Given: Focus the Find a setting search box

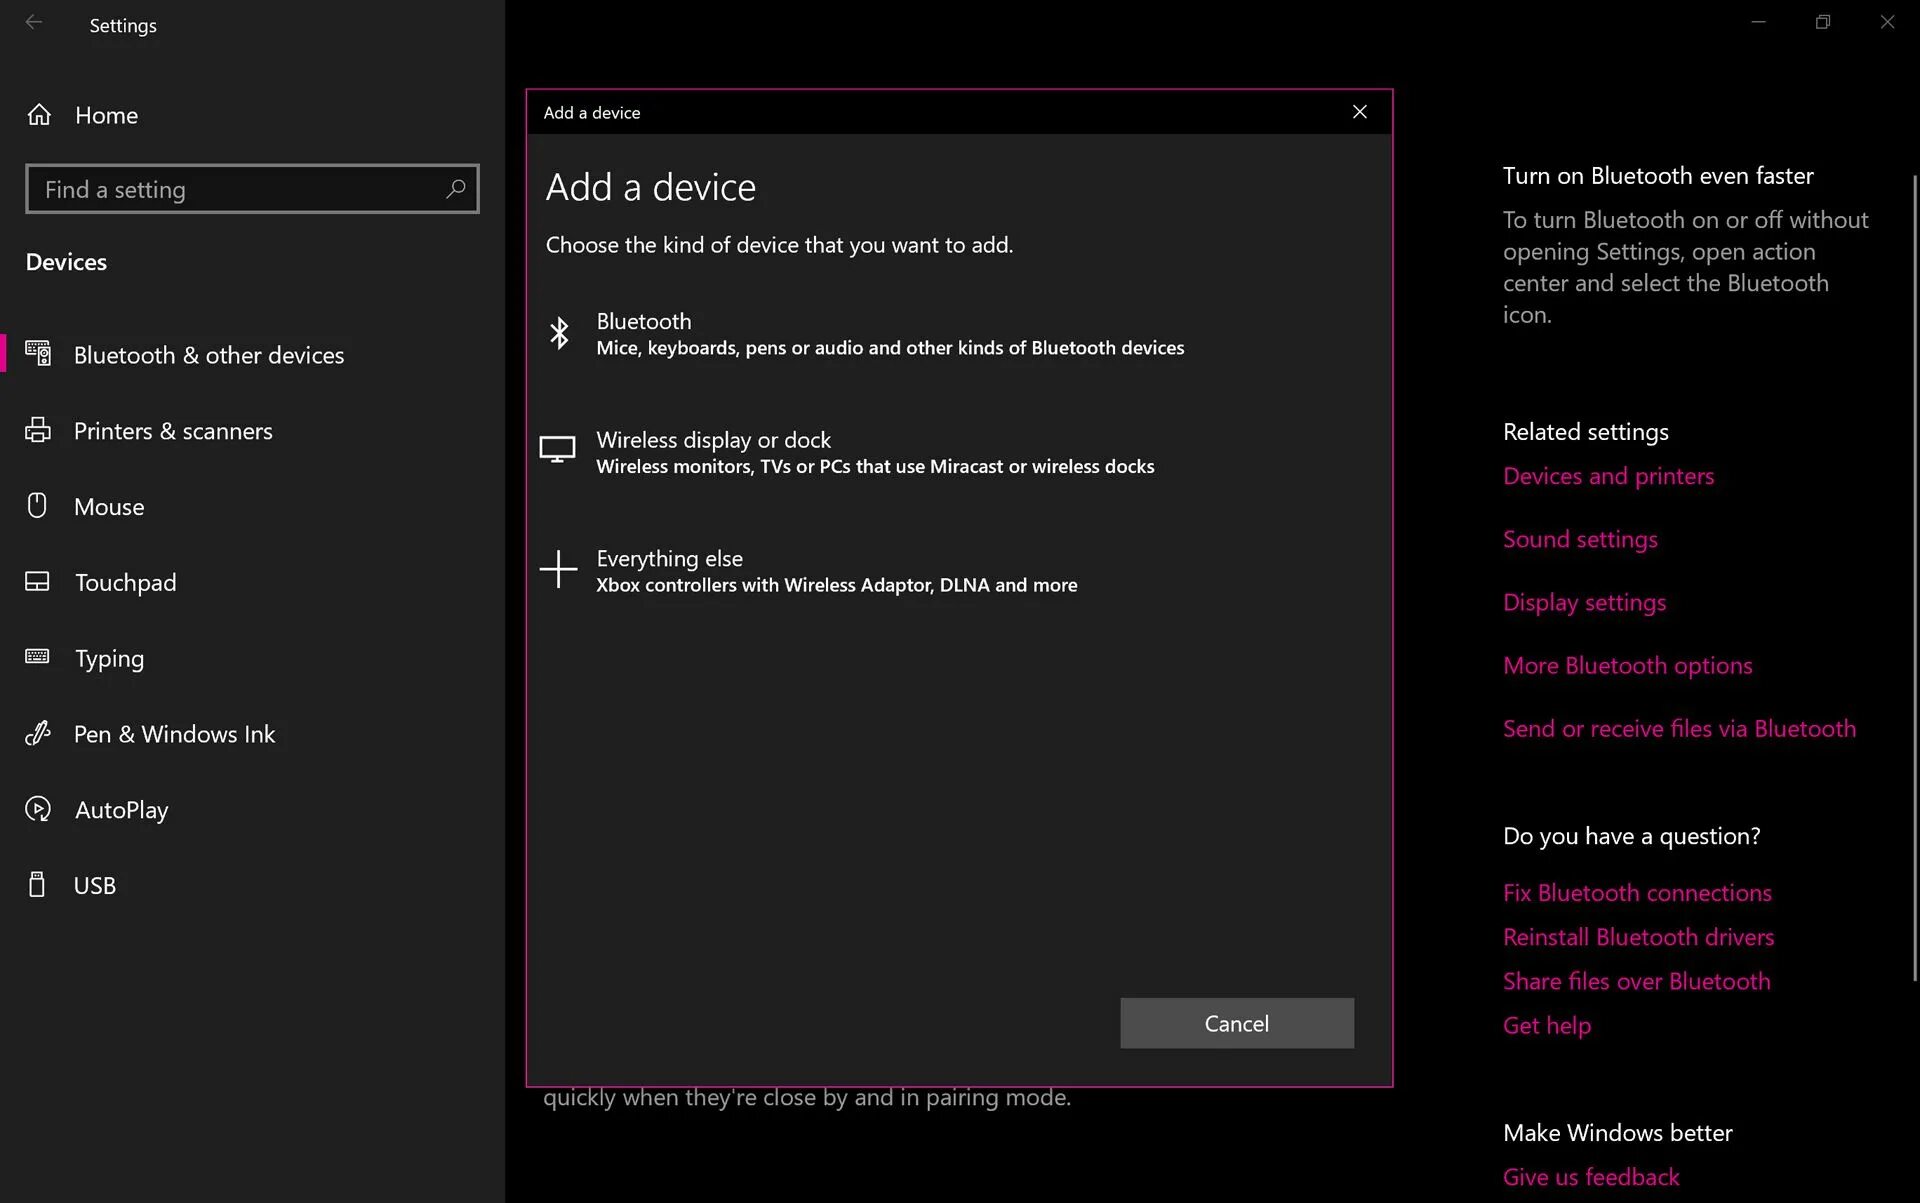Looking at the screenshot, I should pyautogui.click(x=240, y=189).
